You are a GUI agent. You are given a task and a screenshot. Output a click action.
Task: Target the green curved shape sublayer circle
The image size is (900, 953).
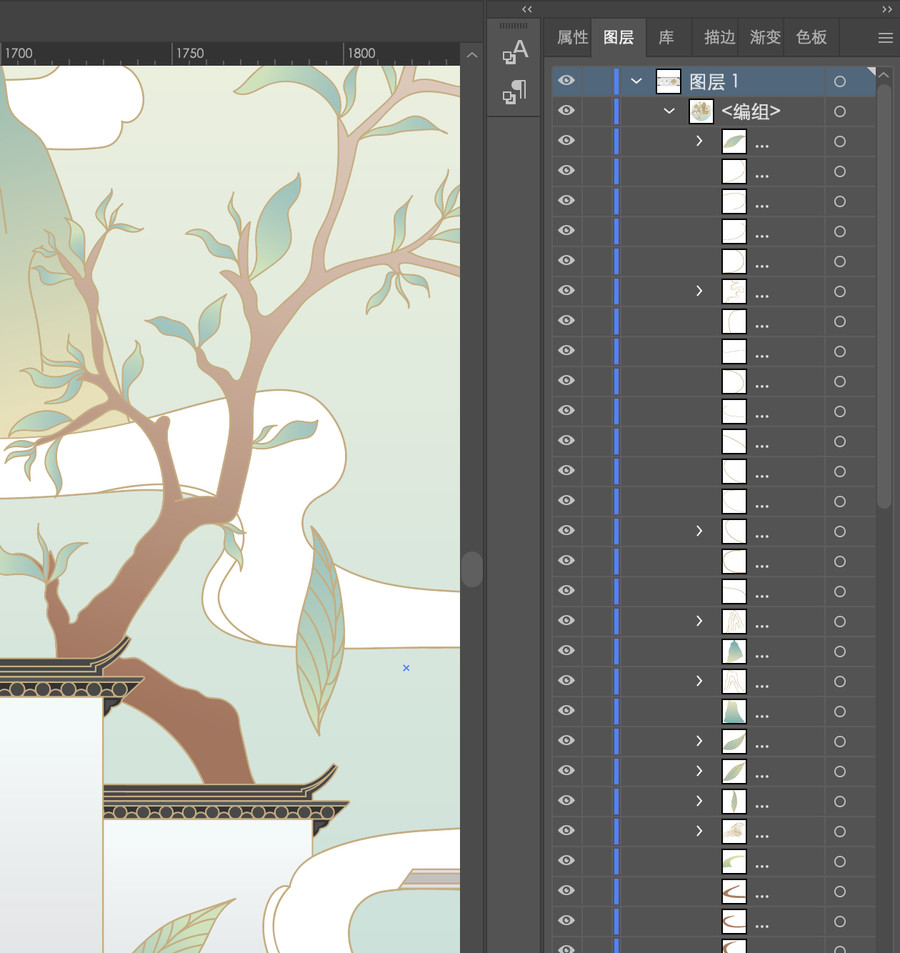click(840, 861)
